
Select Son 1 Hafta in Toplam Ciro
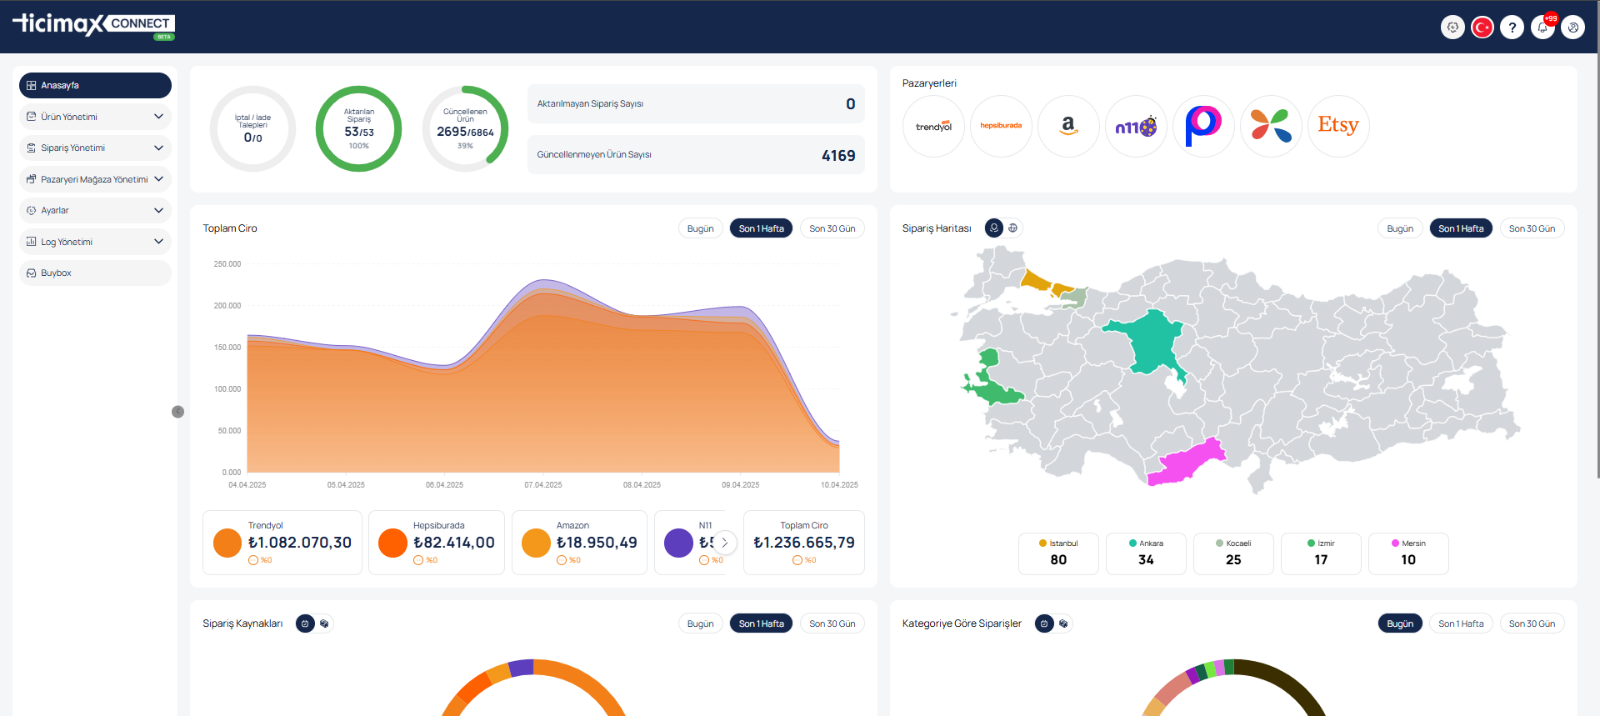(x=761, y=229)
